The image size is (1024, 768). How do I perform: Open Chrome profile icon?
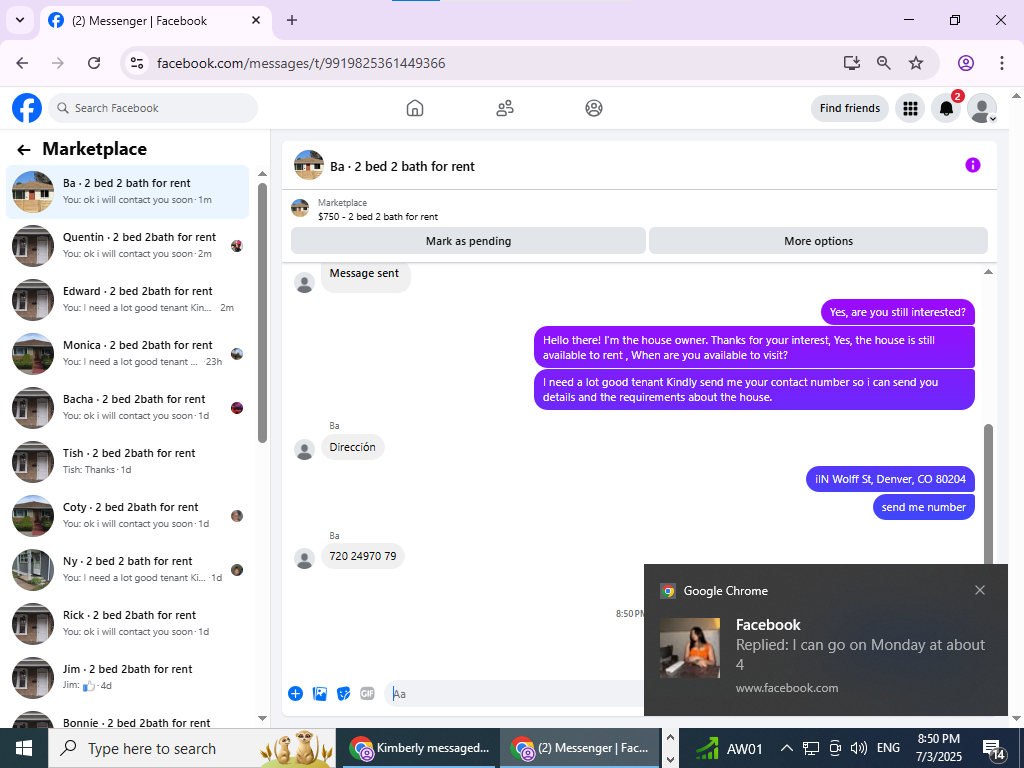[x=966, y=63]
